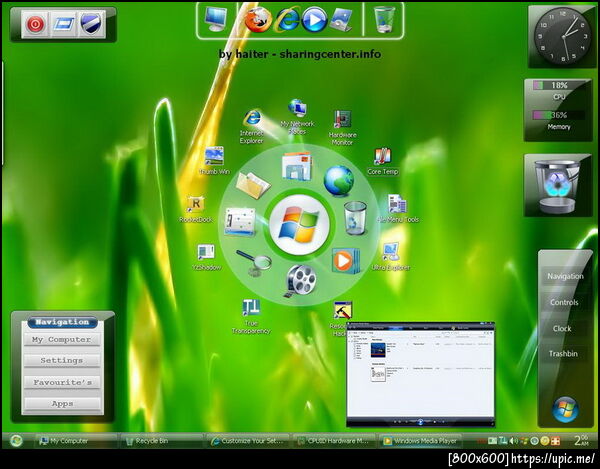600x469 pixels.
Task: Click the volume speaker icon in the system tray
Action: click(513, 441)
